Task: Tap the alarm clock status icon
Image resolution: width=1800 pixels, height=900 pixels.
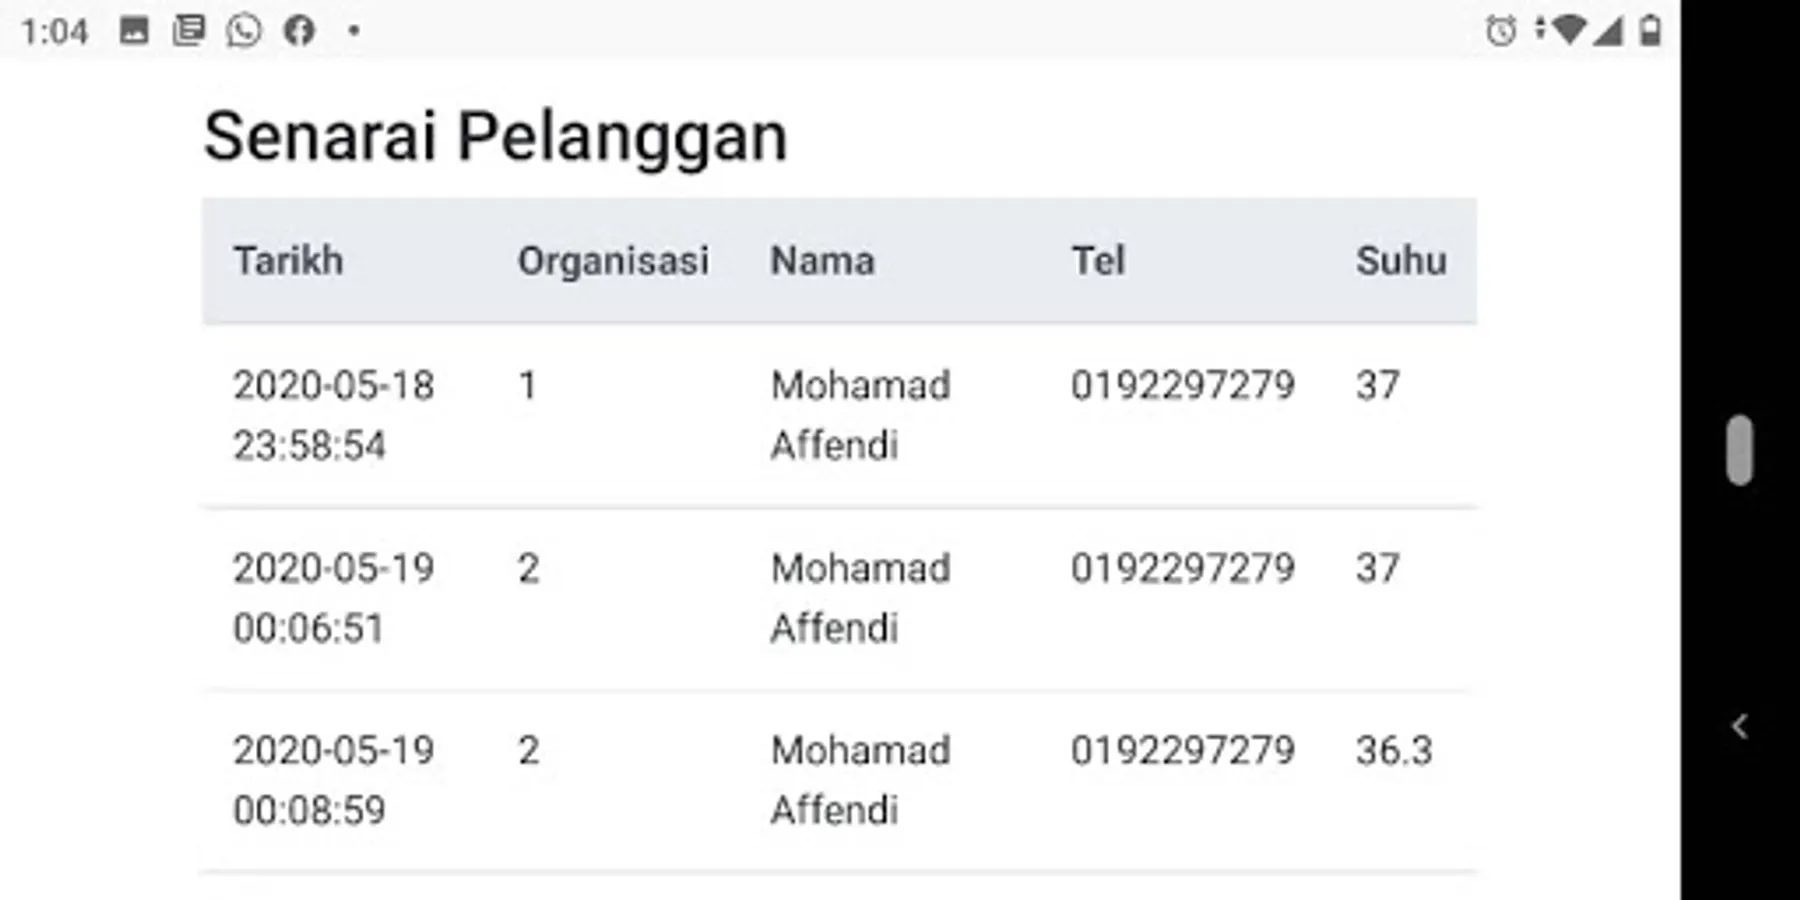Action: tap(1500, 31)
